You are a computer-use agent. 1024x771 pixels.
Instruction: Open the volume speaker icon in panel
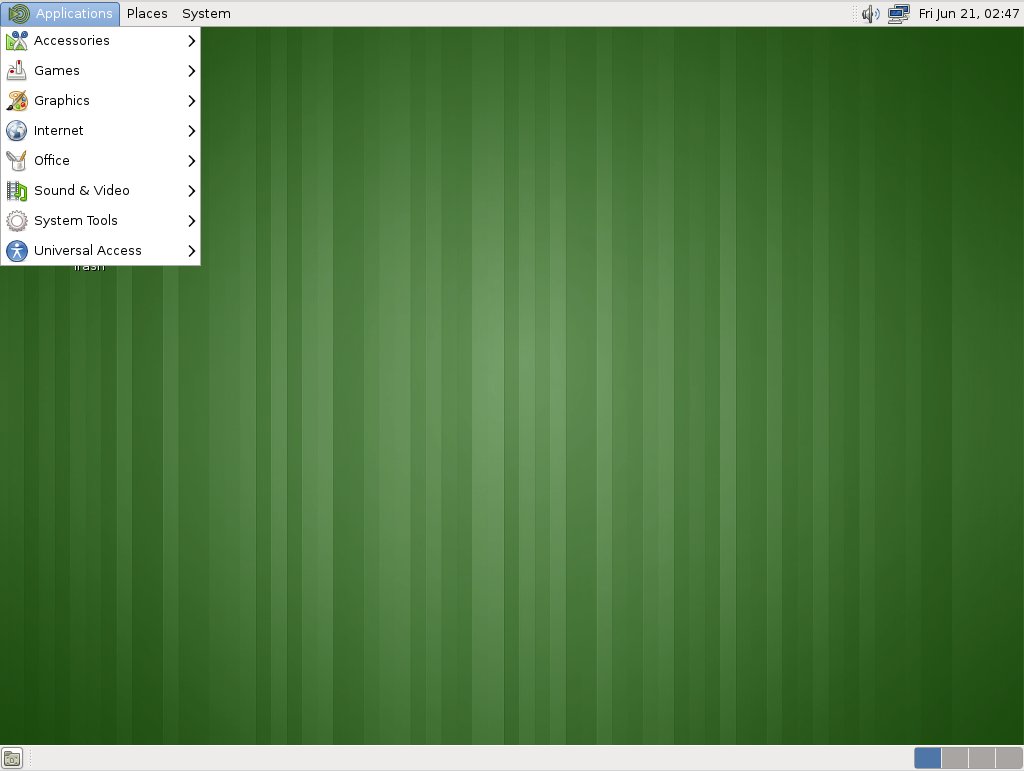870,14
